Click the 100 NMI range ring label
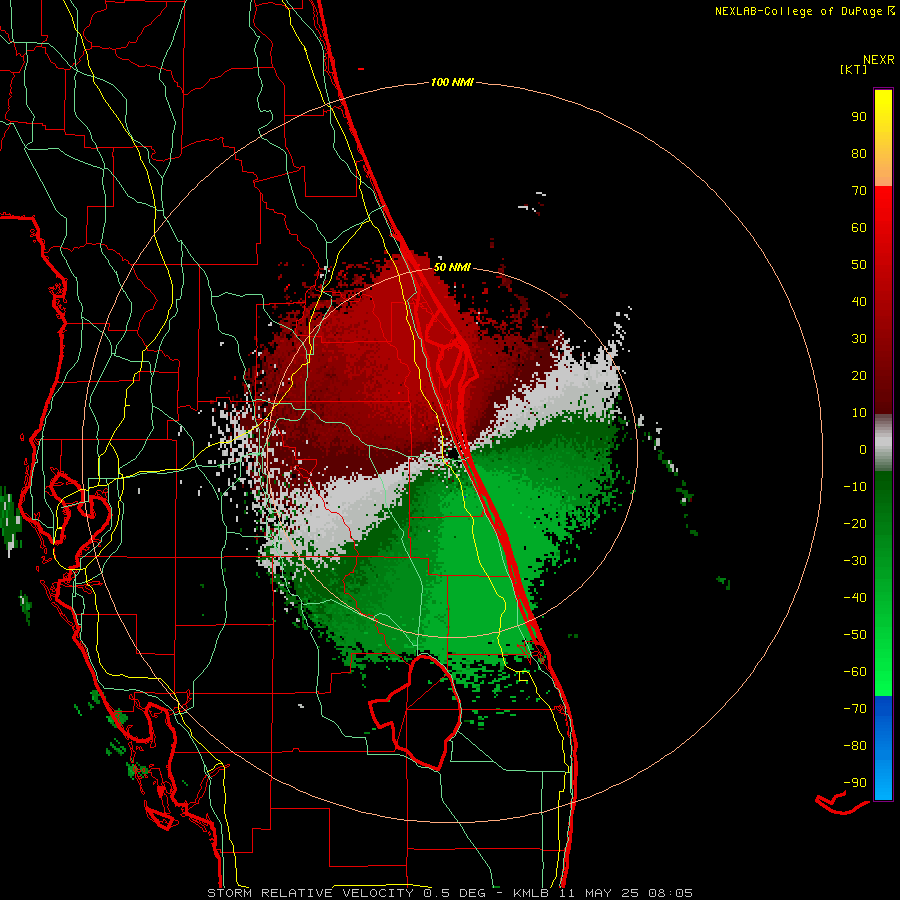The image size is (900, 900). click(452, 83)
